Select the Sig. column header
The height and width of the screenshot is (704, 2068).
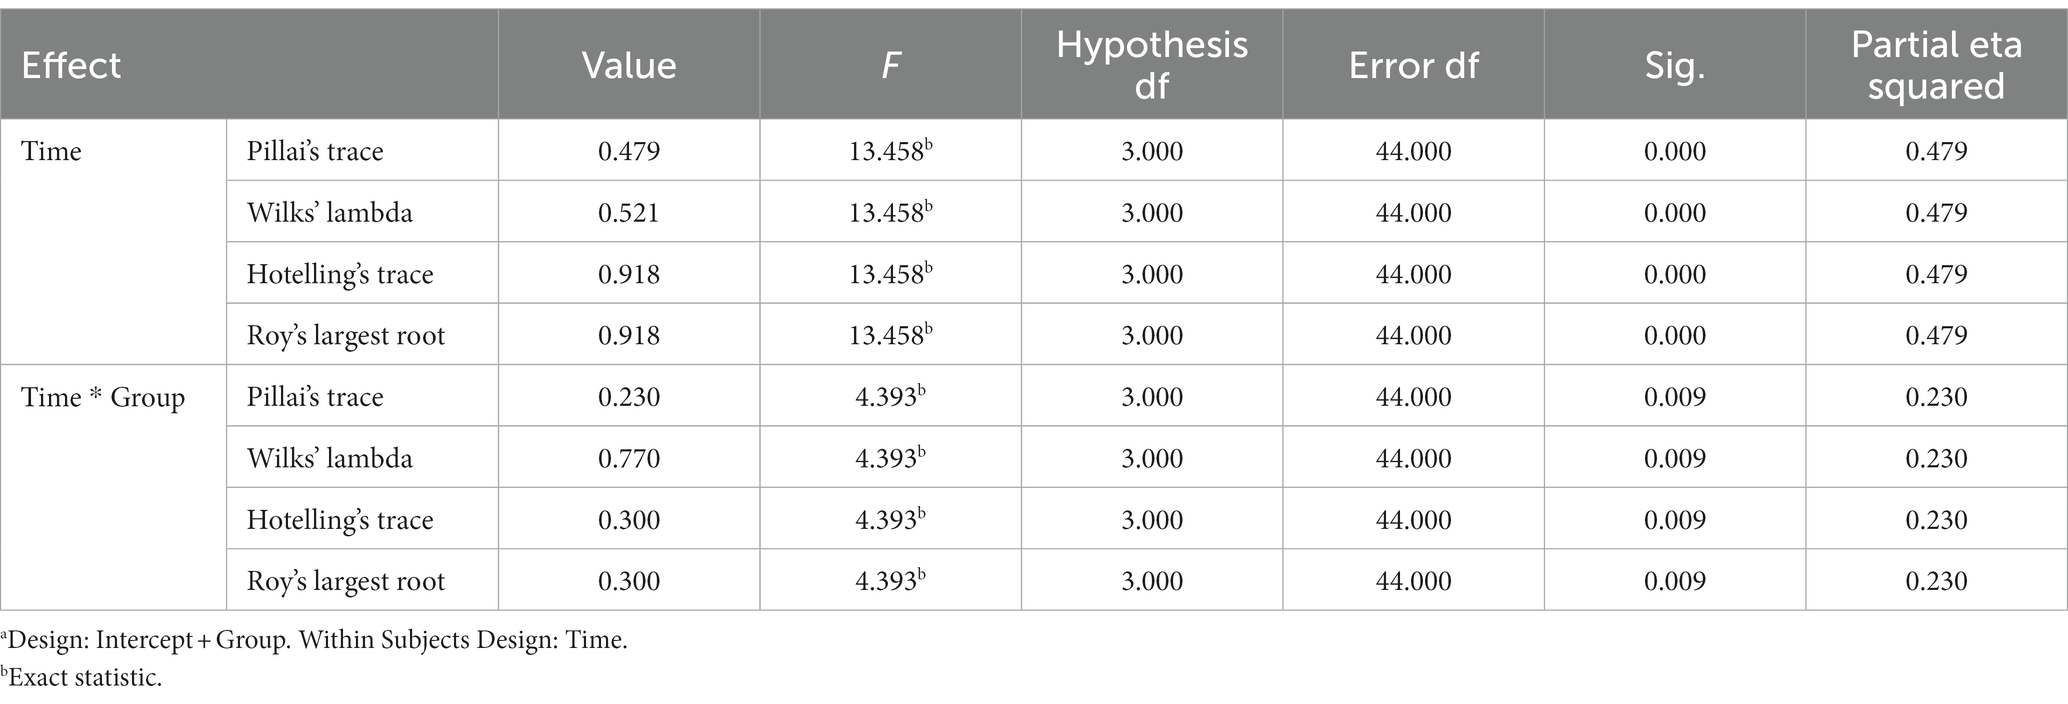click(1675, 66)
